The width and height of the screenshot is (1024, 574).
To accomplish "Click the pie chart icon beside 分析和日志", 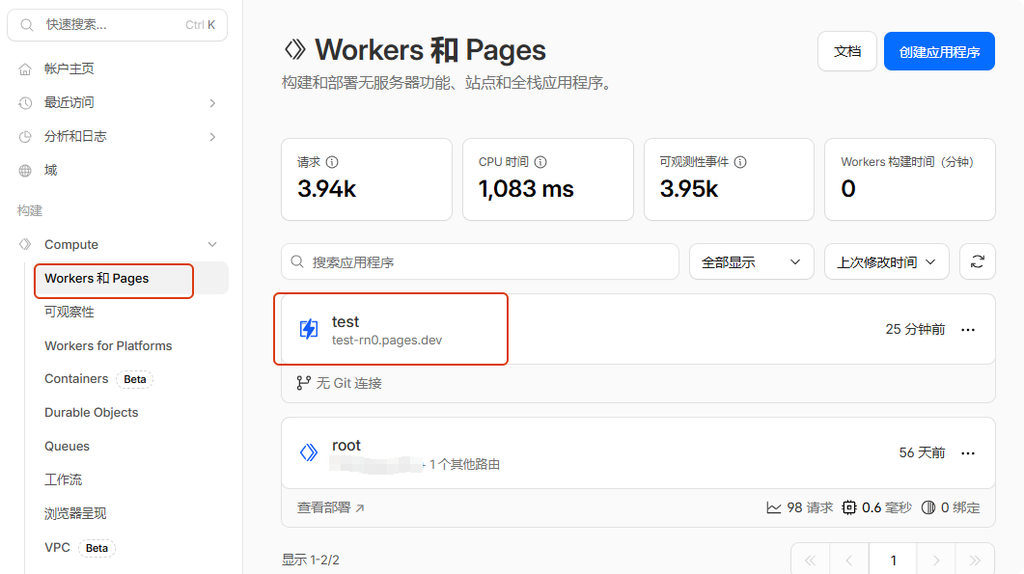I will click(x=25, y=136).
